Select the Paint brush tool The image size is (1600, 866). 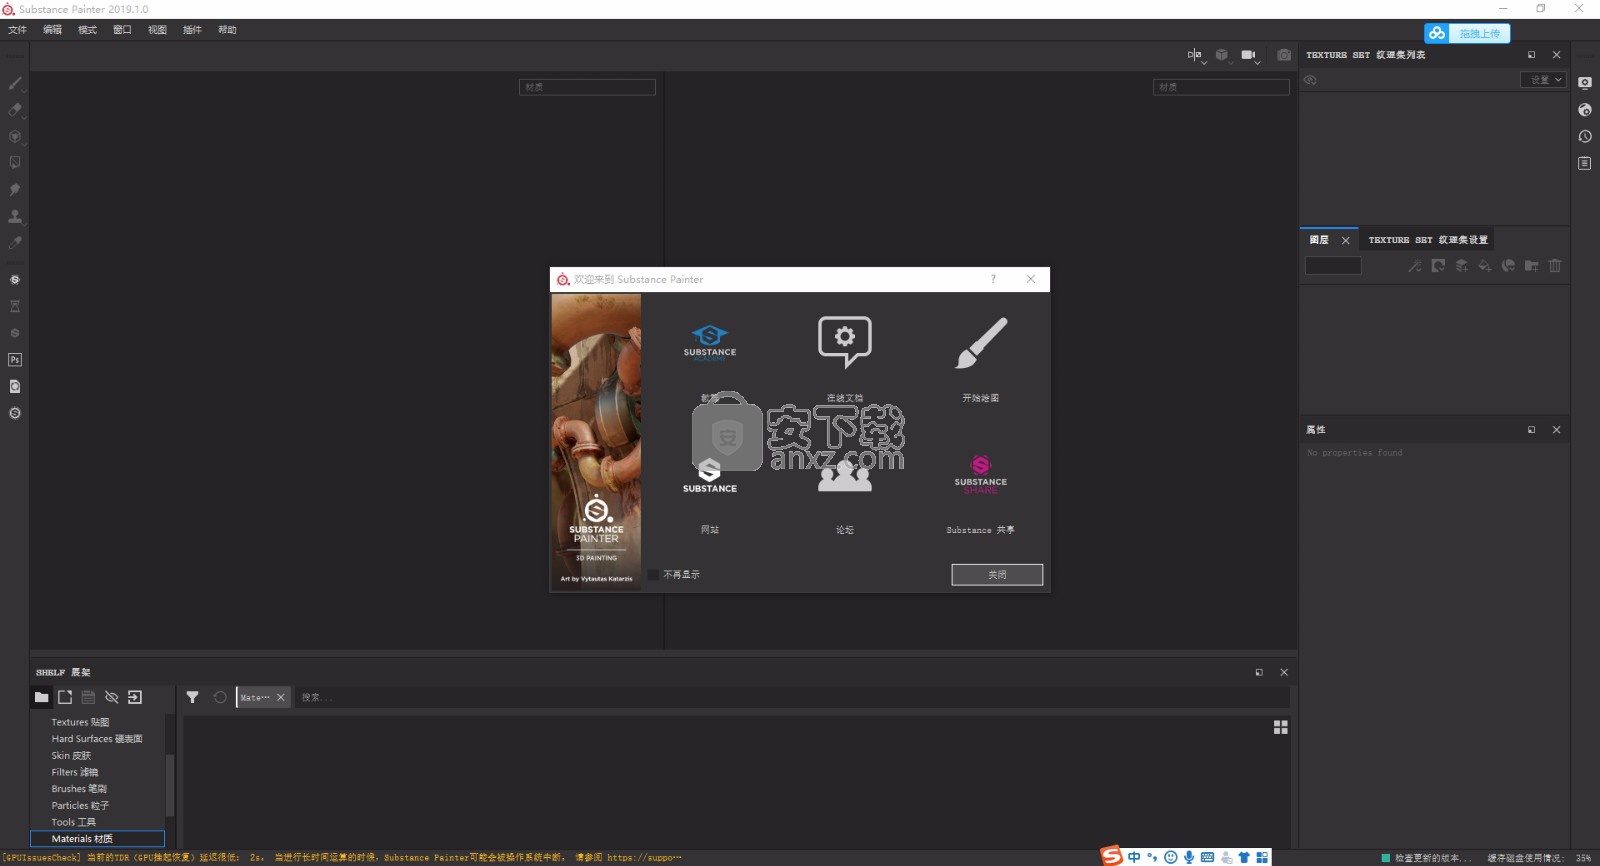[x=15, y=83]
